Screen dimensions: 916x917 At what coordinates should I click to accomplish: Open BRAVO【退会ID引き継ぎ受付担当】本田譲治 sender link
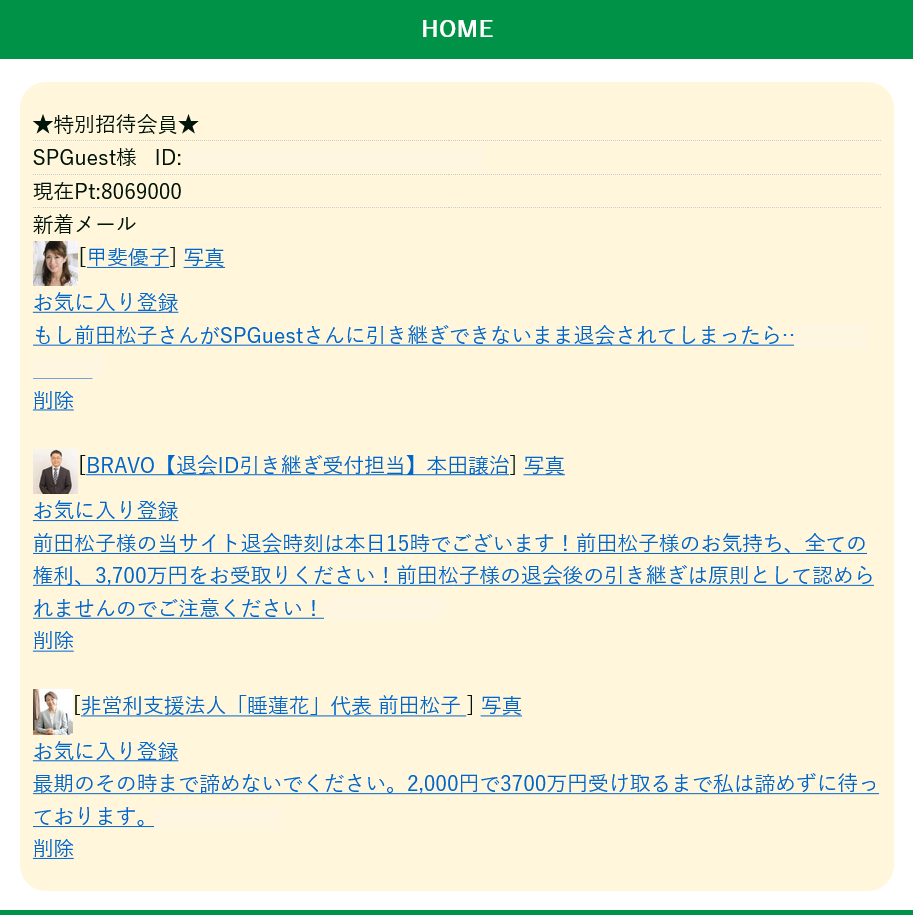pos(298,466)
